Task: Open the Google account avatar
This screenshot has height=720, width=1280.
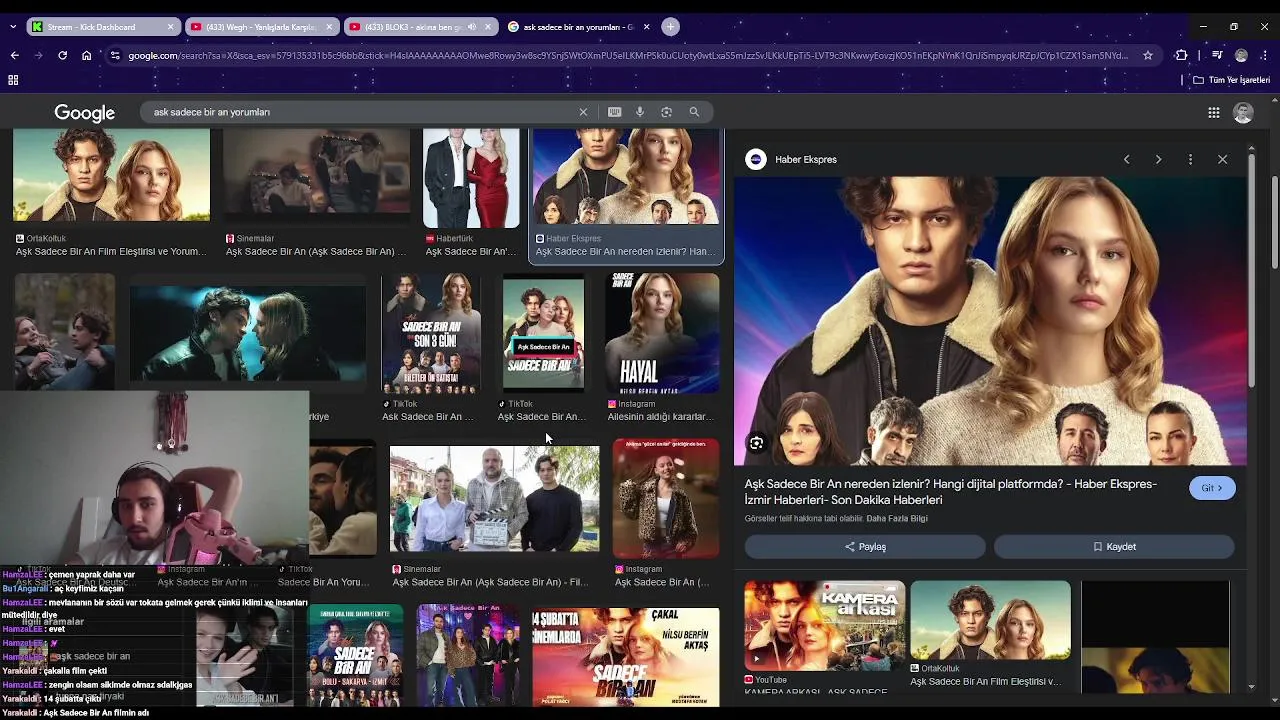Action: [x=1243, y=113]
